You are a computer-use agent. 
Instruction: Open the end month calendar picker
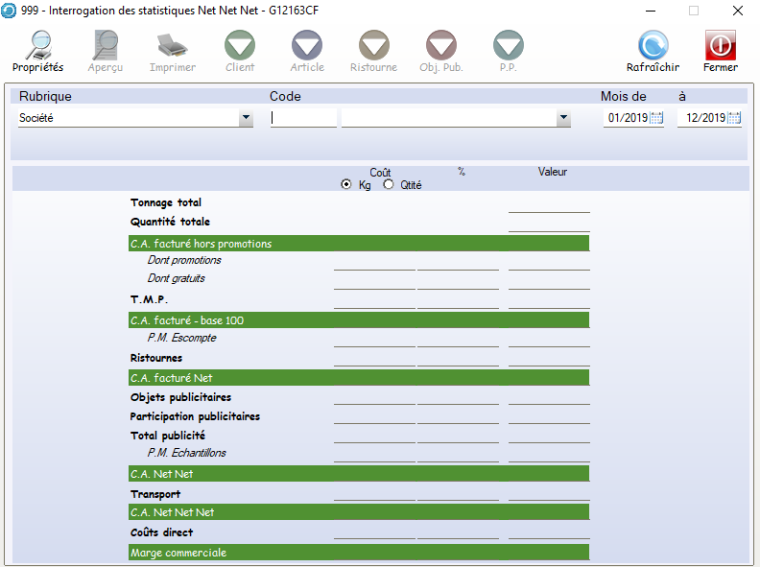(734, 118)
